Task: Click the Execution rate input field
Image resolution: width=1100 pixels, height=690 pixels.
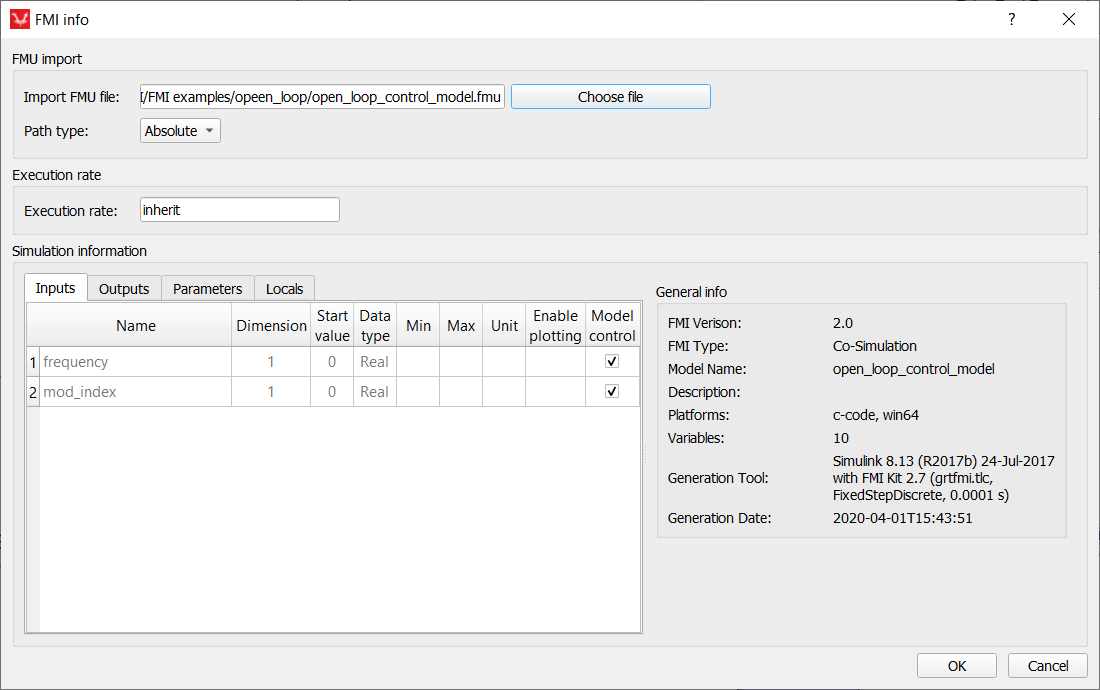Action: [240, 210]
